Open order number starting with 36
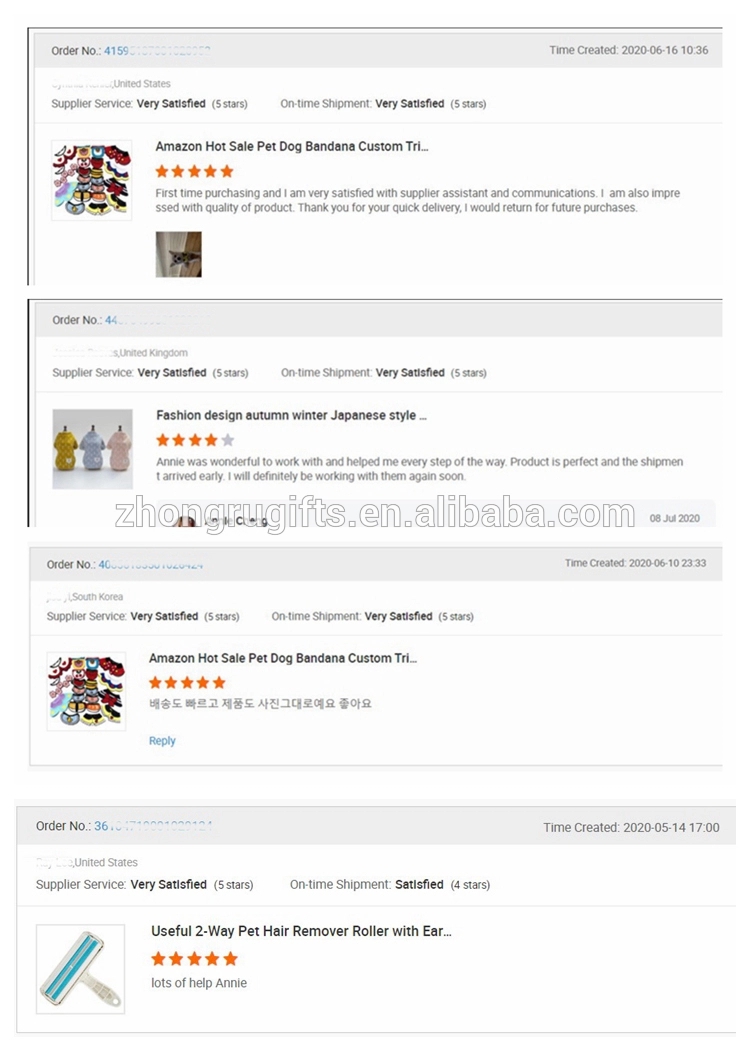 click(x=154, y=826)
